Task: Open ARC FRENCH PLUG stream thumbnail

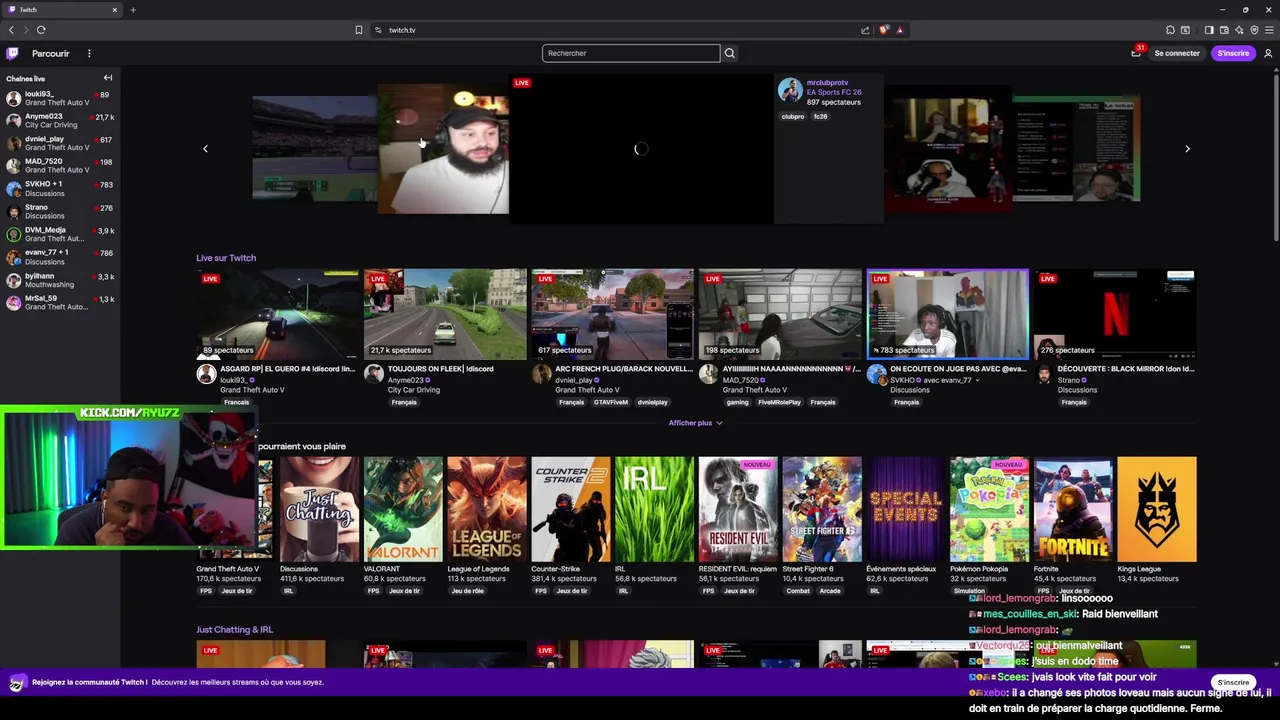Action: coord(613,314)
